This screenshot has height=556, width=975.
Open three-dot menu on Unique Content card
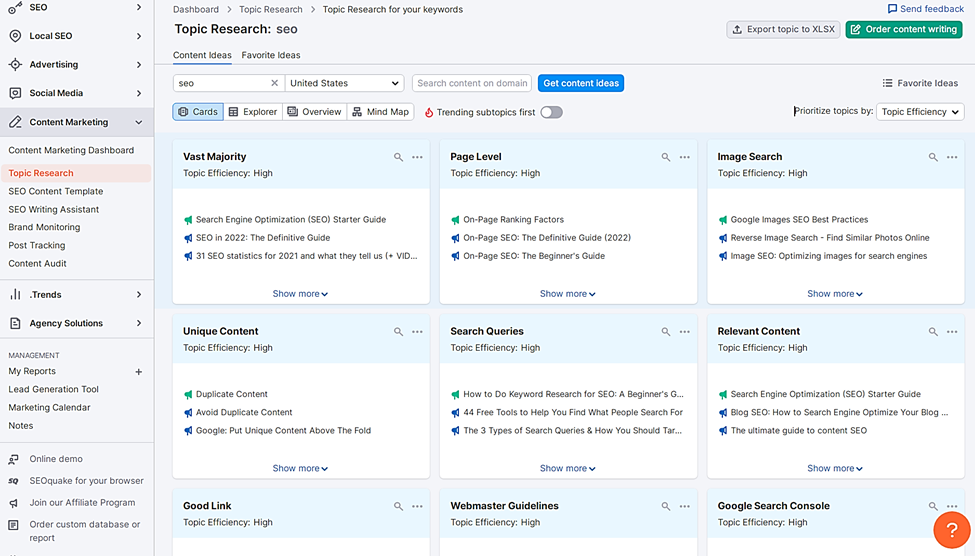pyautogui.click(x=417, y=332)
